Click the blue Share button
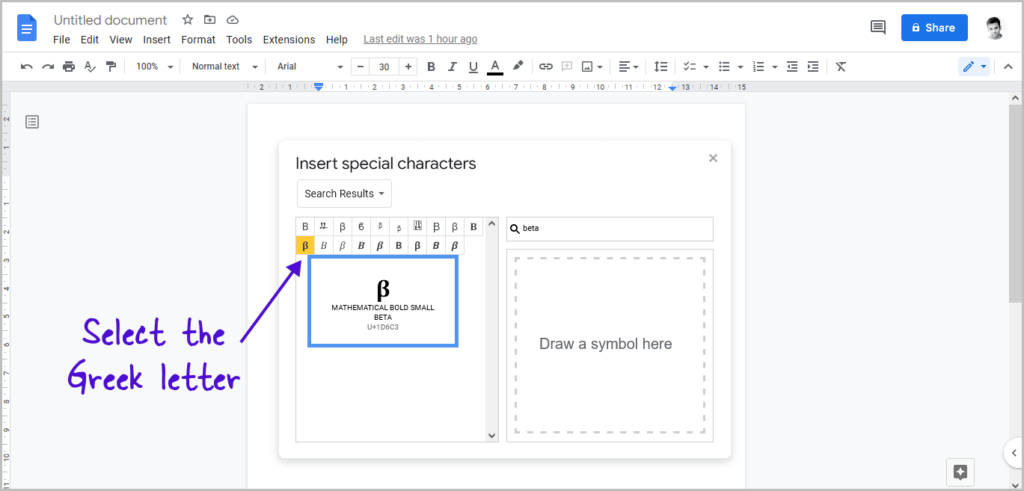Viewport: 1024px width, 491px height. 935,27
